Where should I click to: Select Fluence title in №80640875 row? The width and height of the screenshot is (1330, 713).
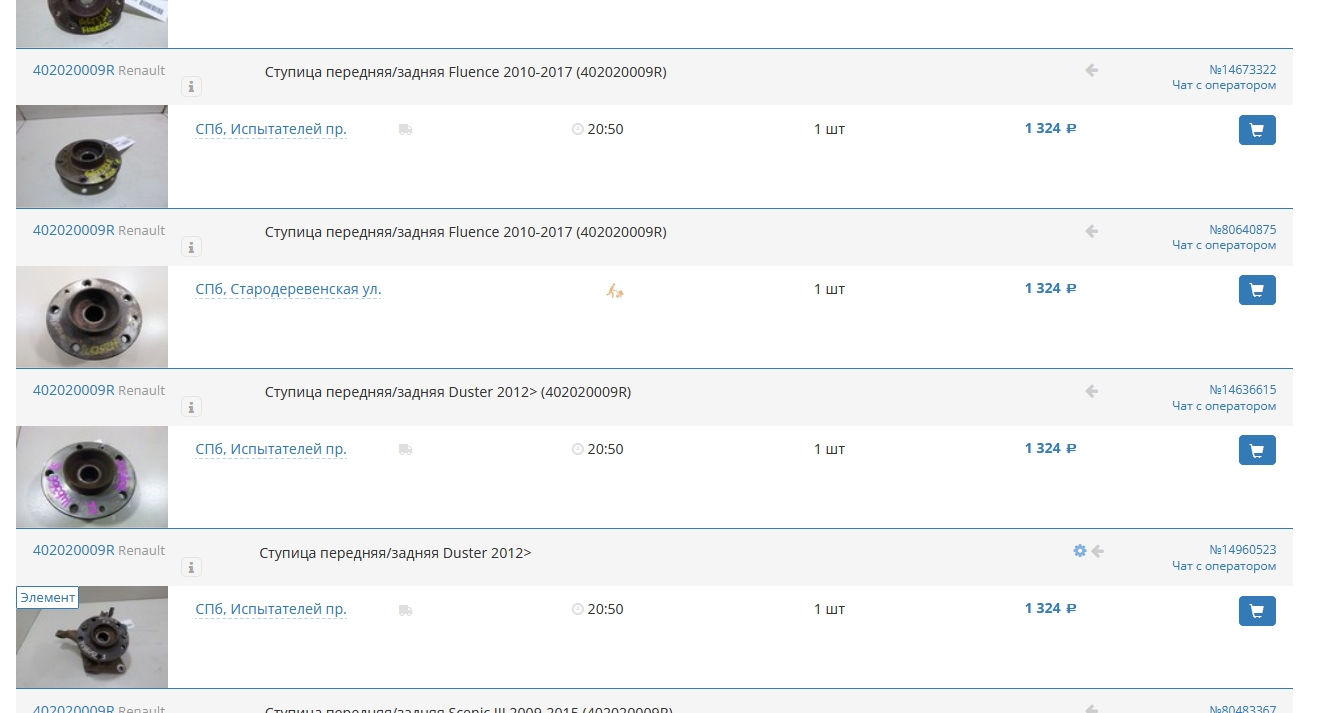tap(466, 232)
